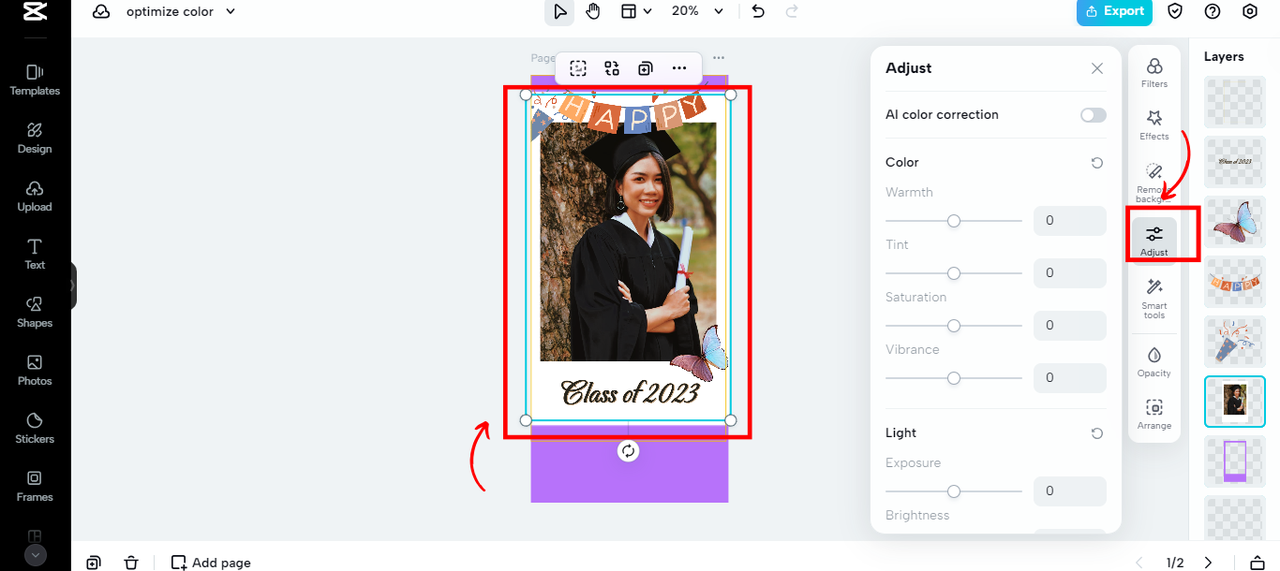
Task: Open more options in floating toolbar
Action: pyautogui.click(x=679, y=68)
